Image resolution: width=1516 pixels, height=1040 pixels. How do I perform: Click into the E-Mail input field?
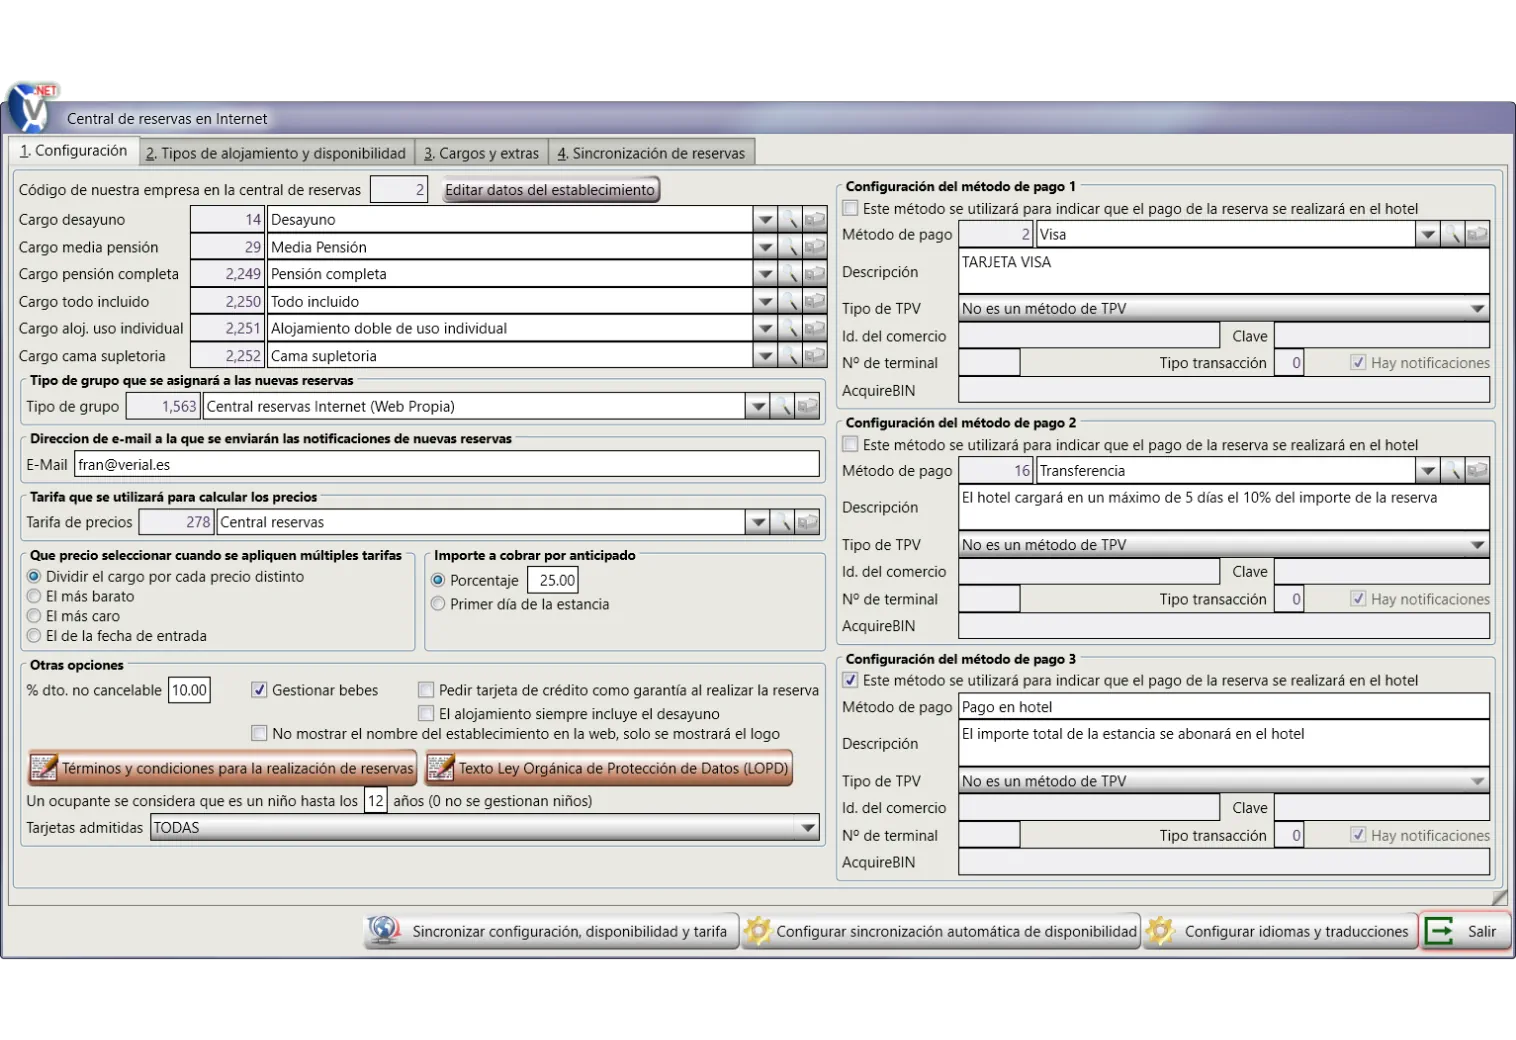click(446, 465)
